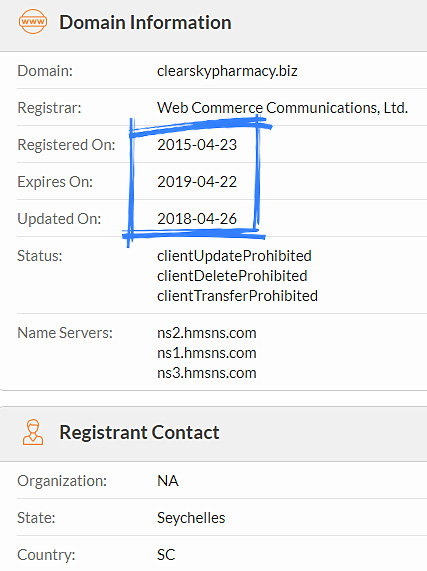Click the registered date 2015-04-23
Image resolution: width=427 pixels, height=571 pixels.
click(x=197, y=145)
